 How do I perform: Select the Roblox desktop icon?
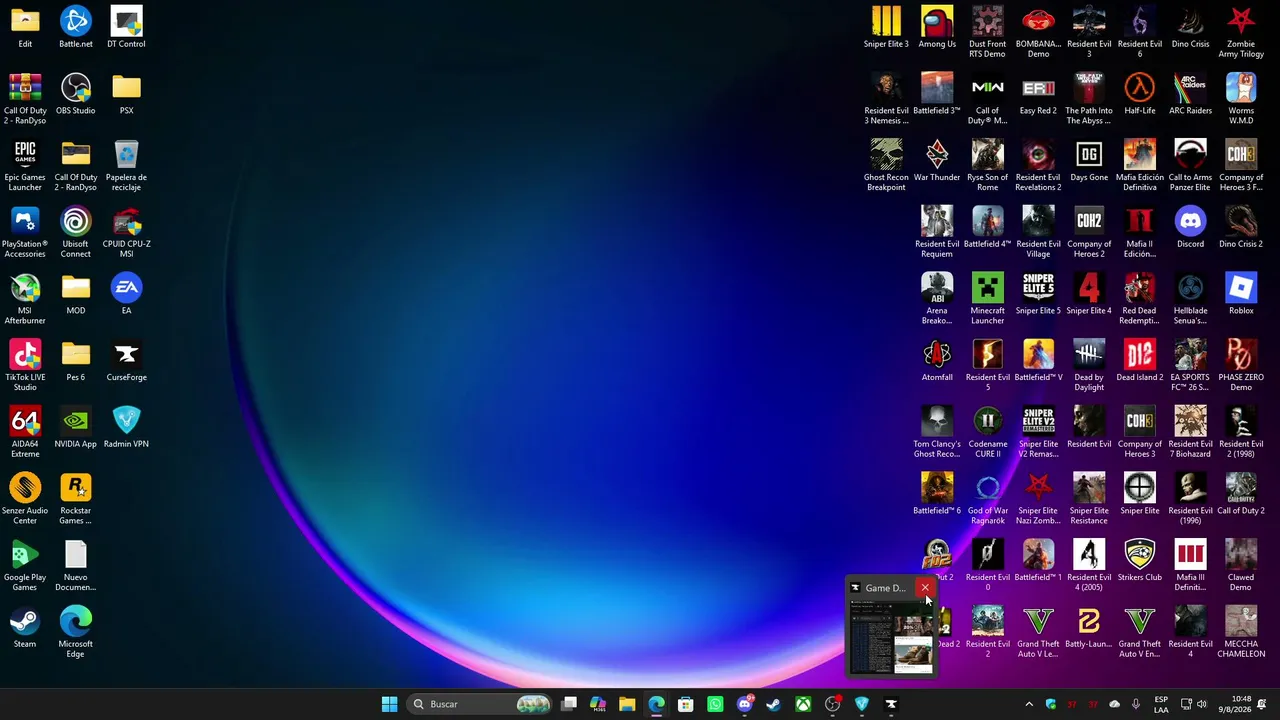1241,294
